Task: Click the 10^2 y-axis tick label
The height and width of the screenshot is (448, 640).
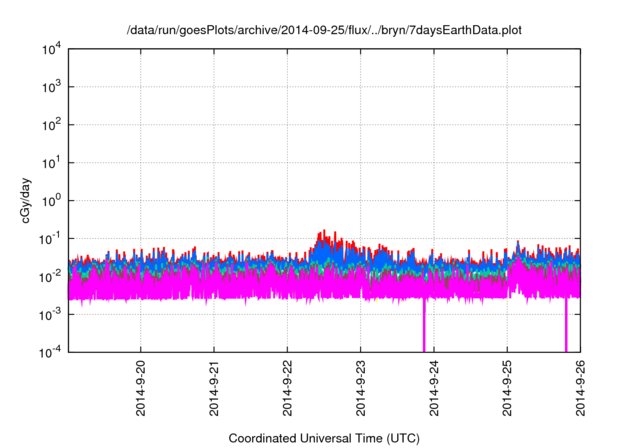Action: click(52, 125)
